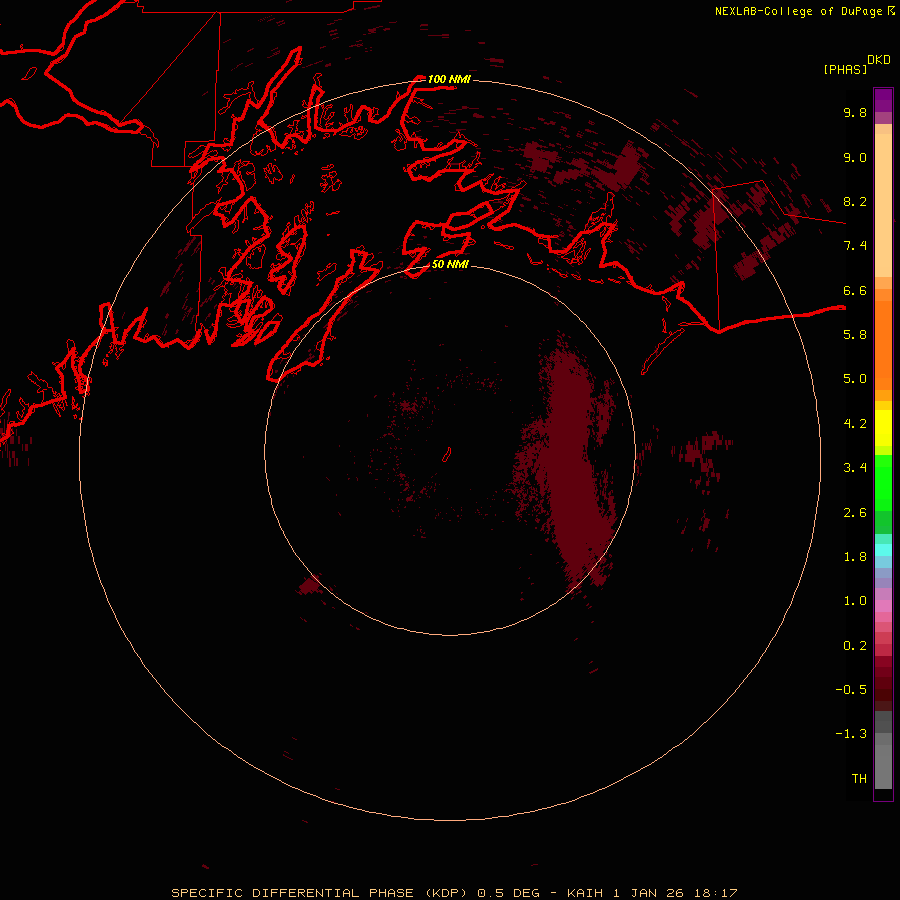Click the DKD product code label
The image size is (900, 900).
[x=878, y=60]
